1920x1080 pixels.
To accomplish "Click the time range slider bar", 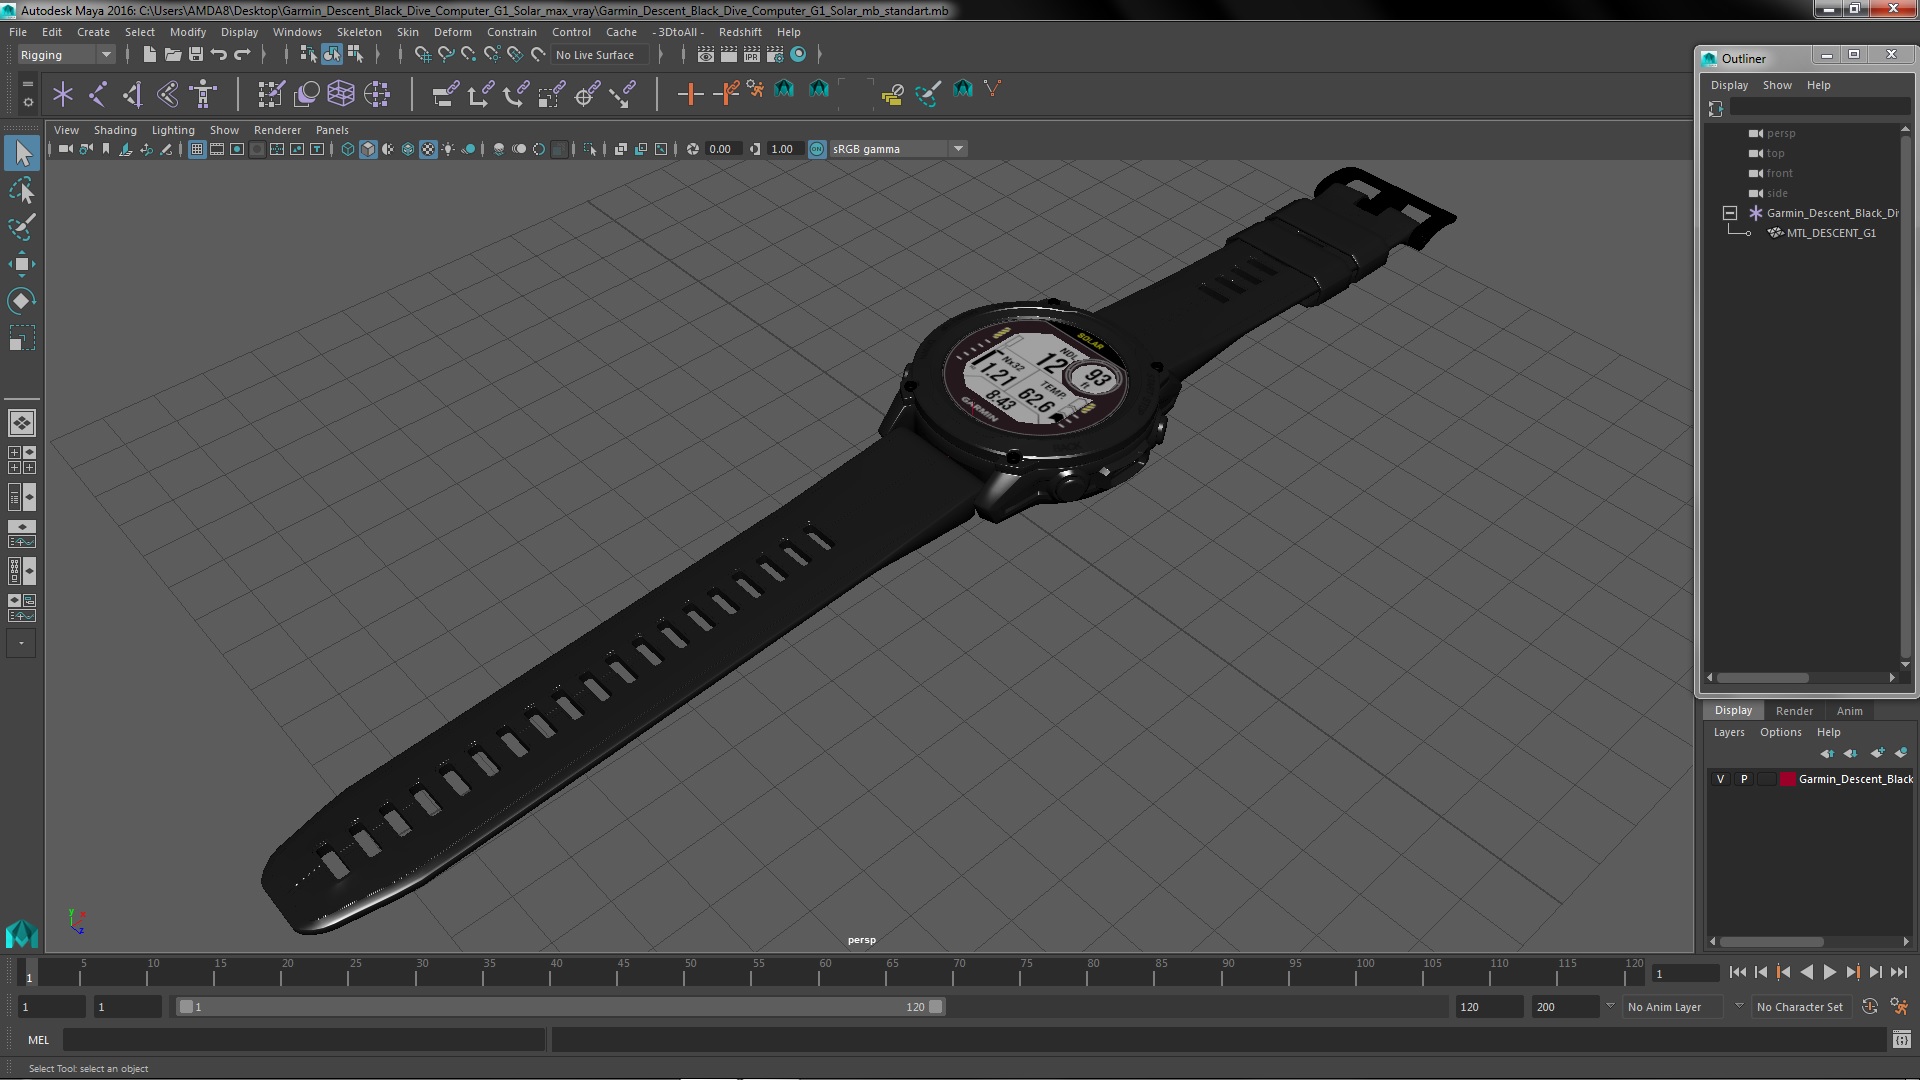I will point(560,1007).
